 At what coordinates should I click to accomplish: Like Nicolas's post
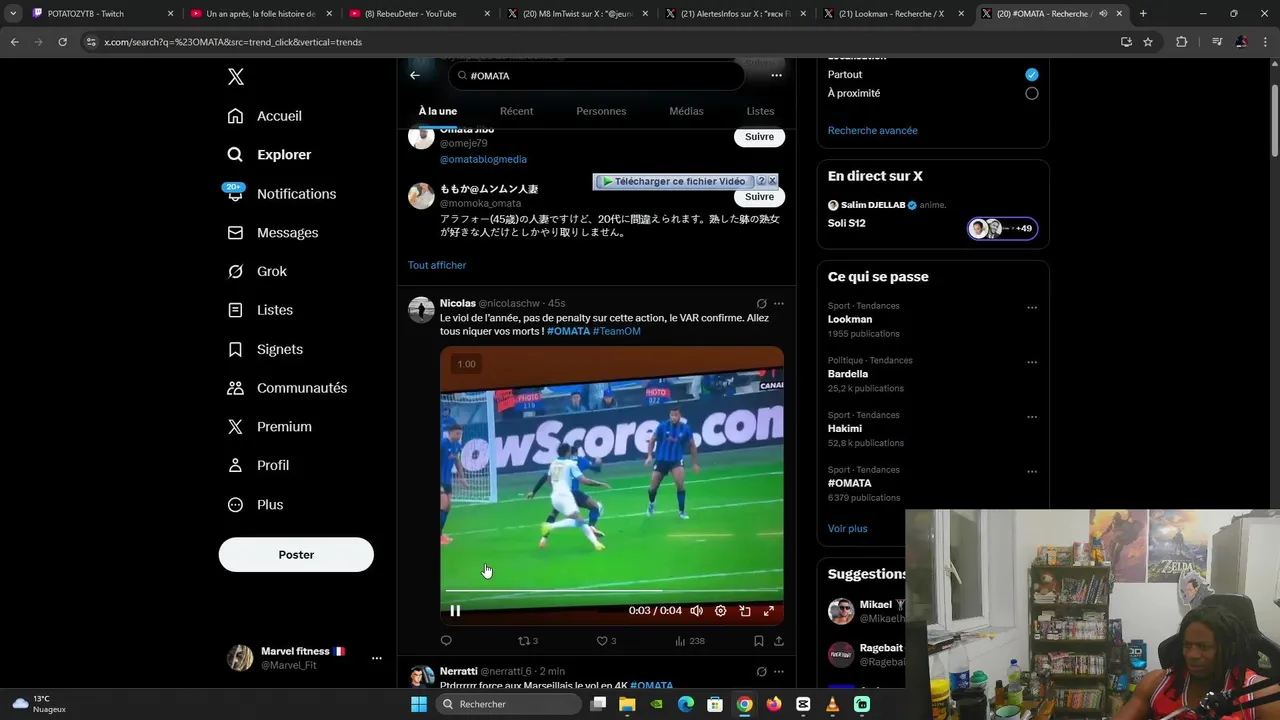606,641
